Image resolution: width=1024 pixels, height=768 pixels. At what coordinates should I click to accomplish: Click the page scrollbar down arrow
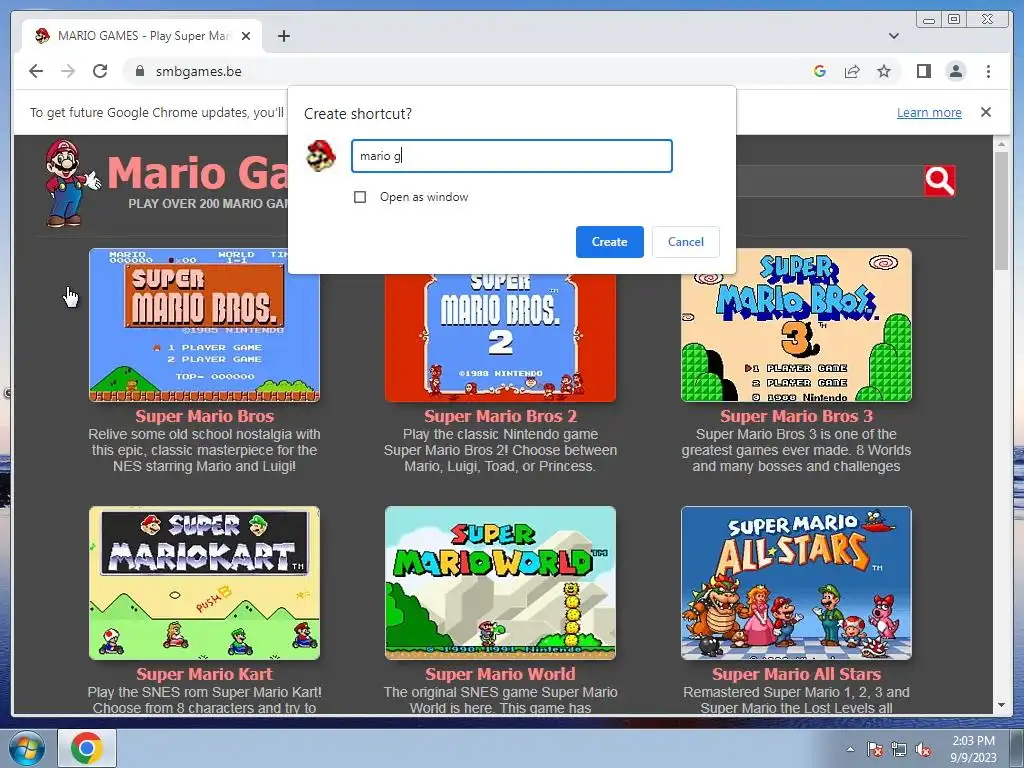[1001, 705]
